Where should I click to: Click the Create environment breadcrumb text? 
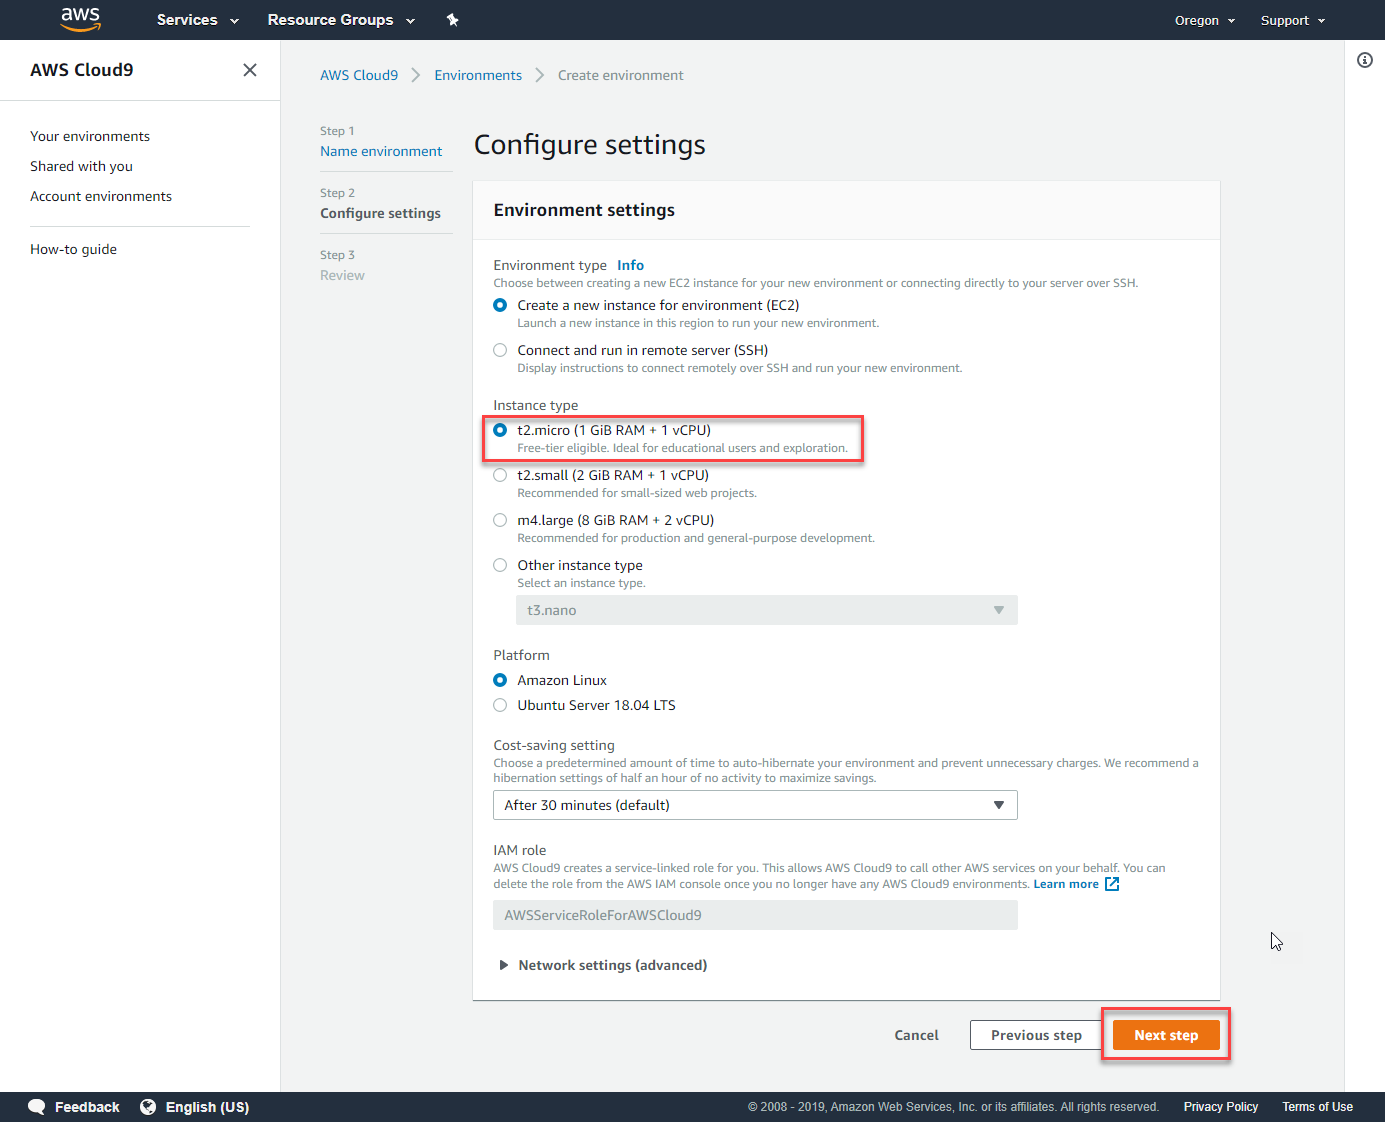click(x=621, y=75)
